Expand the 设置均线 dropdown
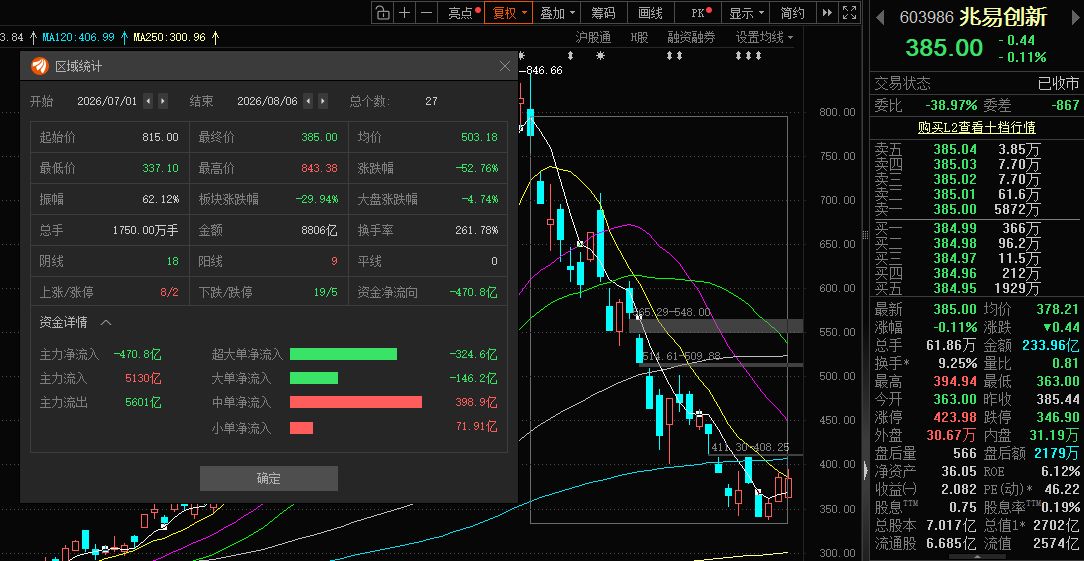Screen dimensions: 1084x561 [764, 37]
